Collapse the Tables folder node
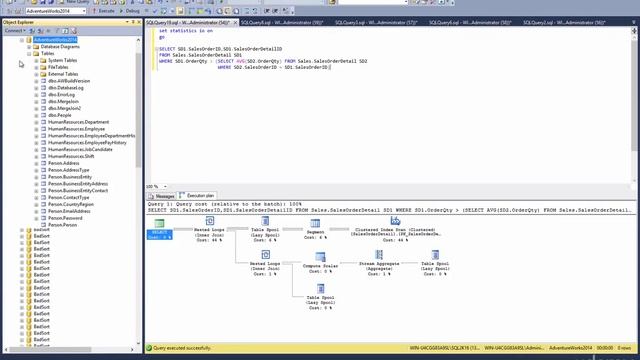The height and width of the screenshot is (360, 640). click(29, 53)
